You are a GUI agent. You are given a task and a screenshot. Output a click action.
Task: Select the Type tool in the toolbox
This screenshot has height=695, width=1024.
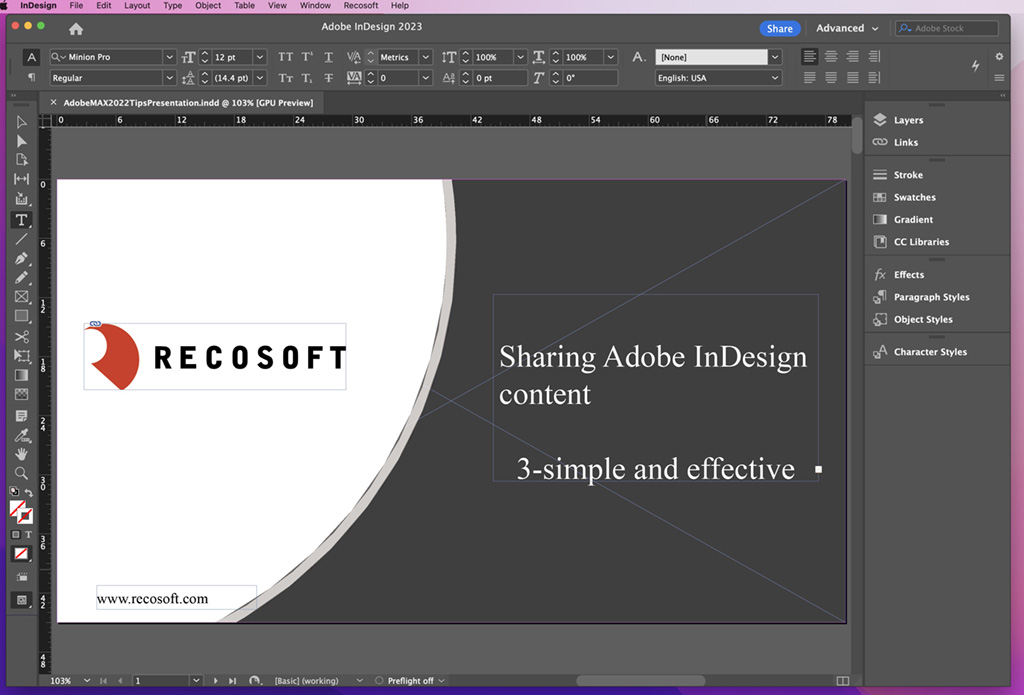point(21,220)
